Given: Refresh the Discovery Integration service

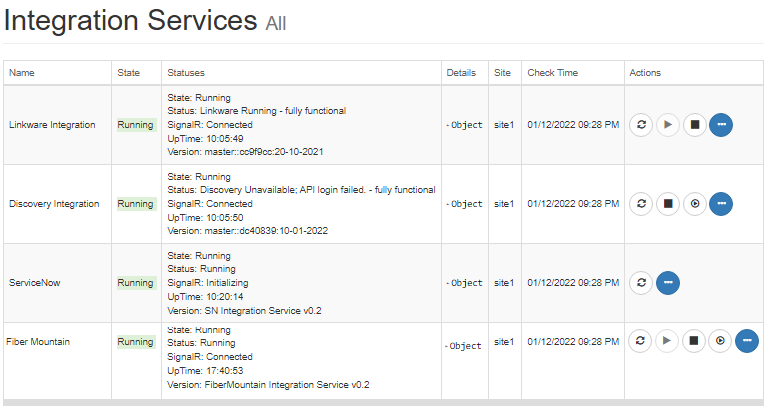Looking at the screenshot, I should click(x=641, y=204).
